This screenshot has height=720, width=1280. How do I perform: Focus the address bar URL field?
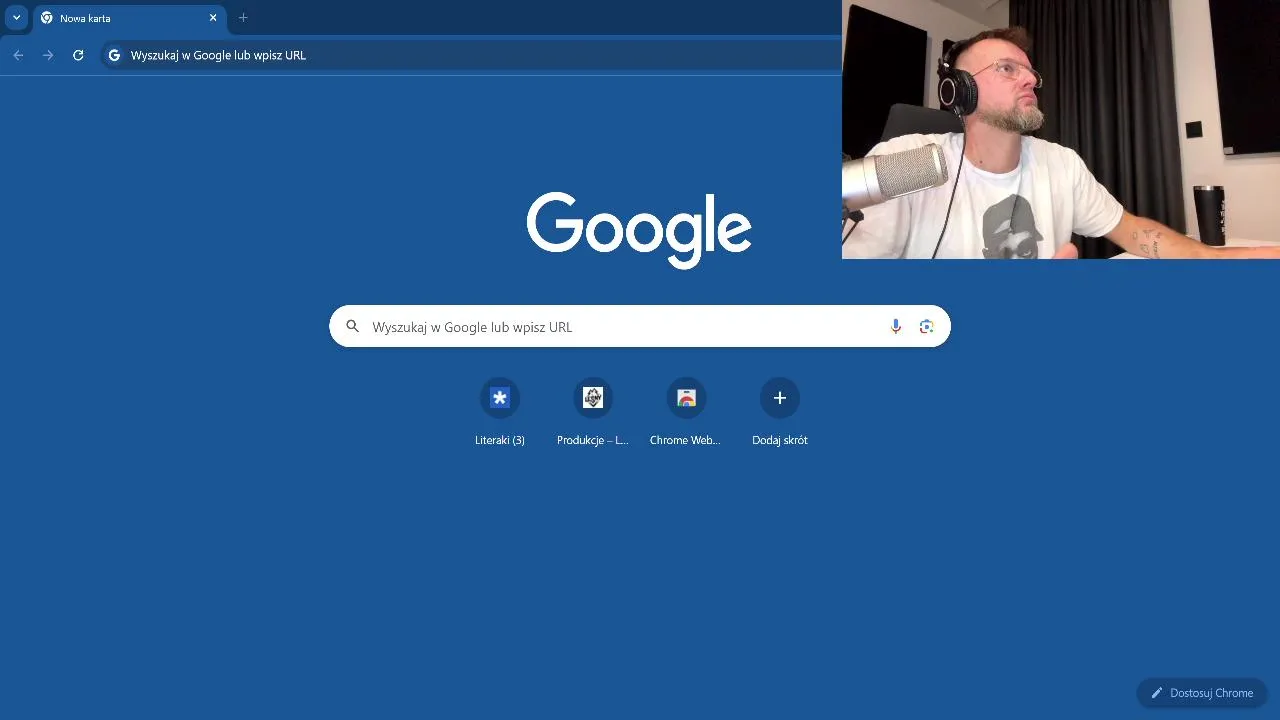(x=470, y=55)
